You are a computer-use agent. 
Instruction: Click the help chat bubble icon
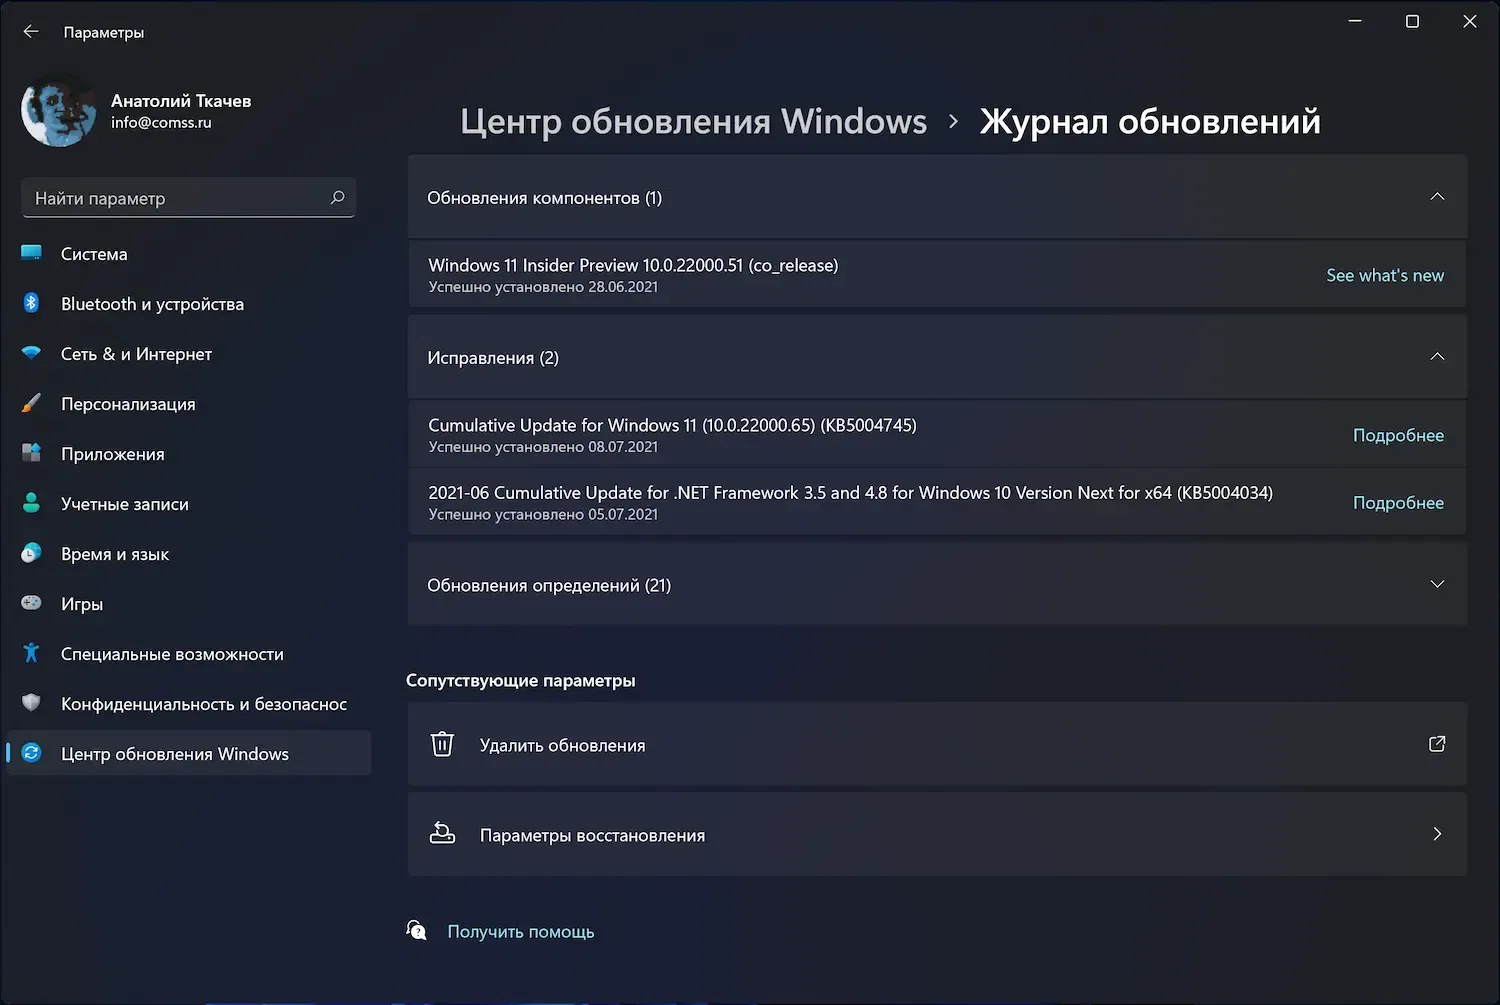click(417, 931)
